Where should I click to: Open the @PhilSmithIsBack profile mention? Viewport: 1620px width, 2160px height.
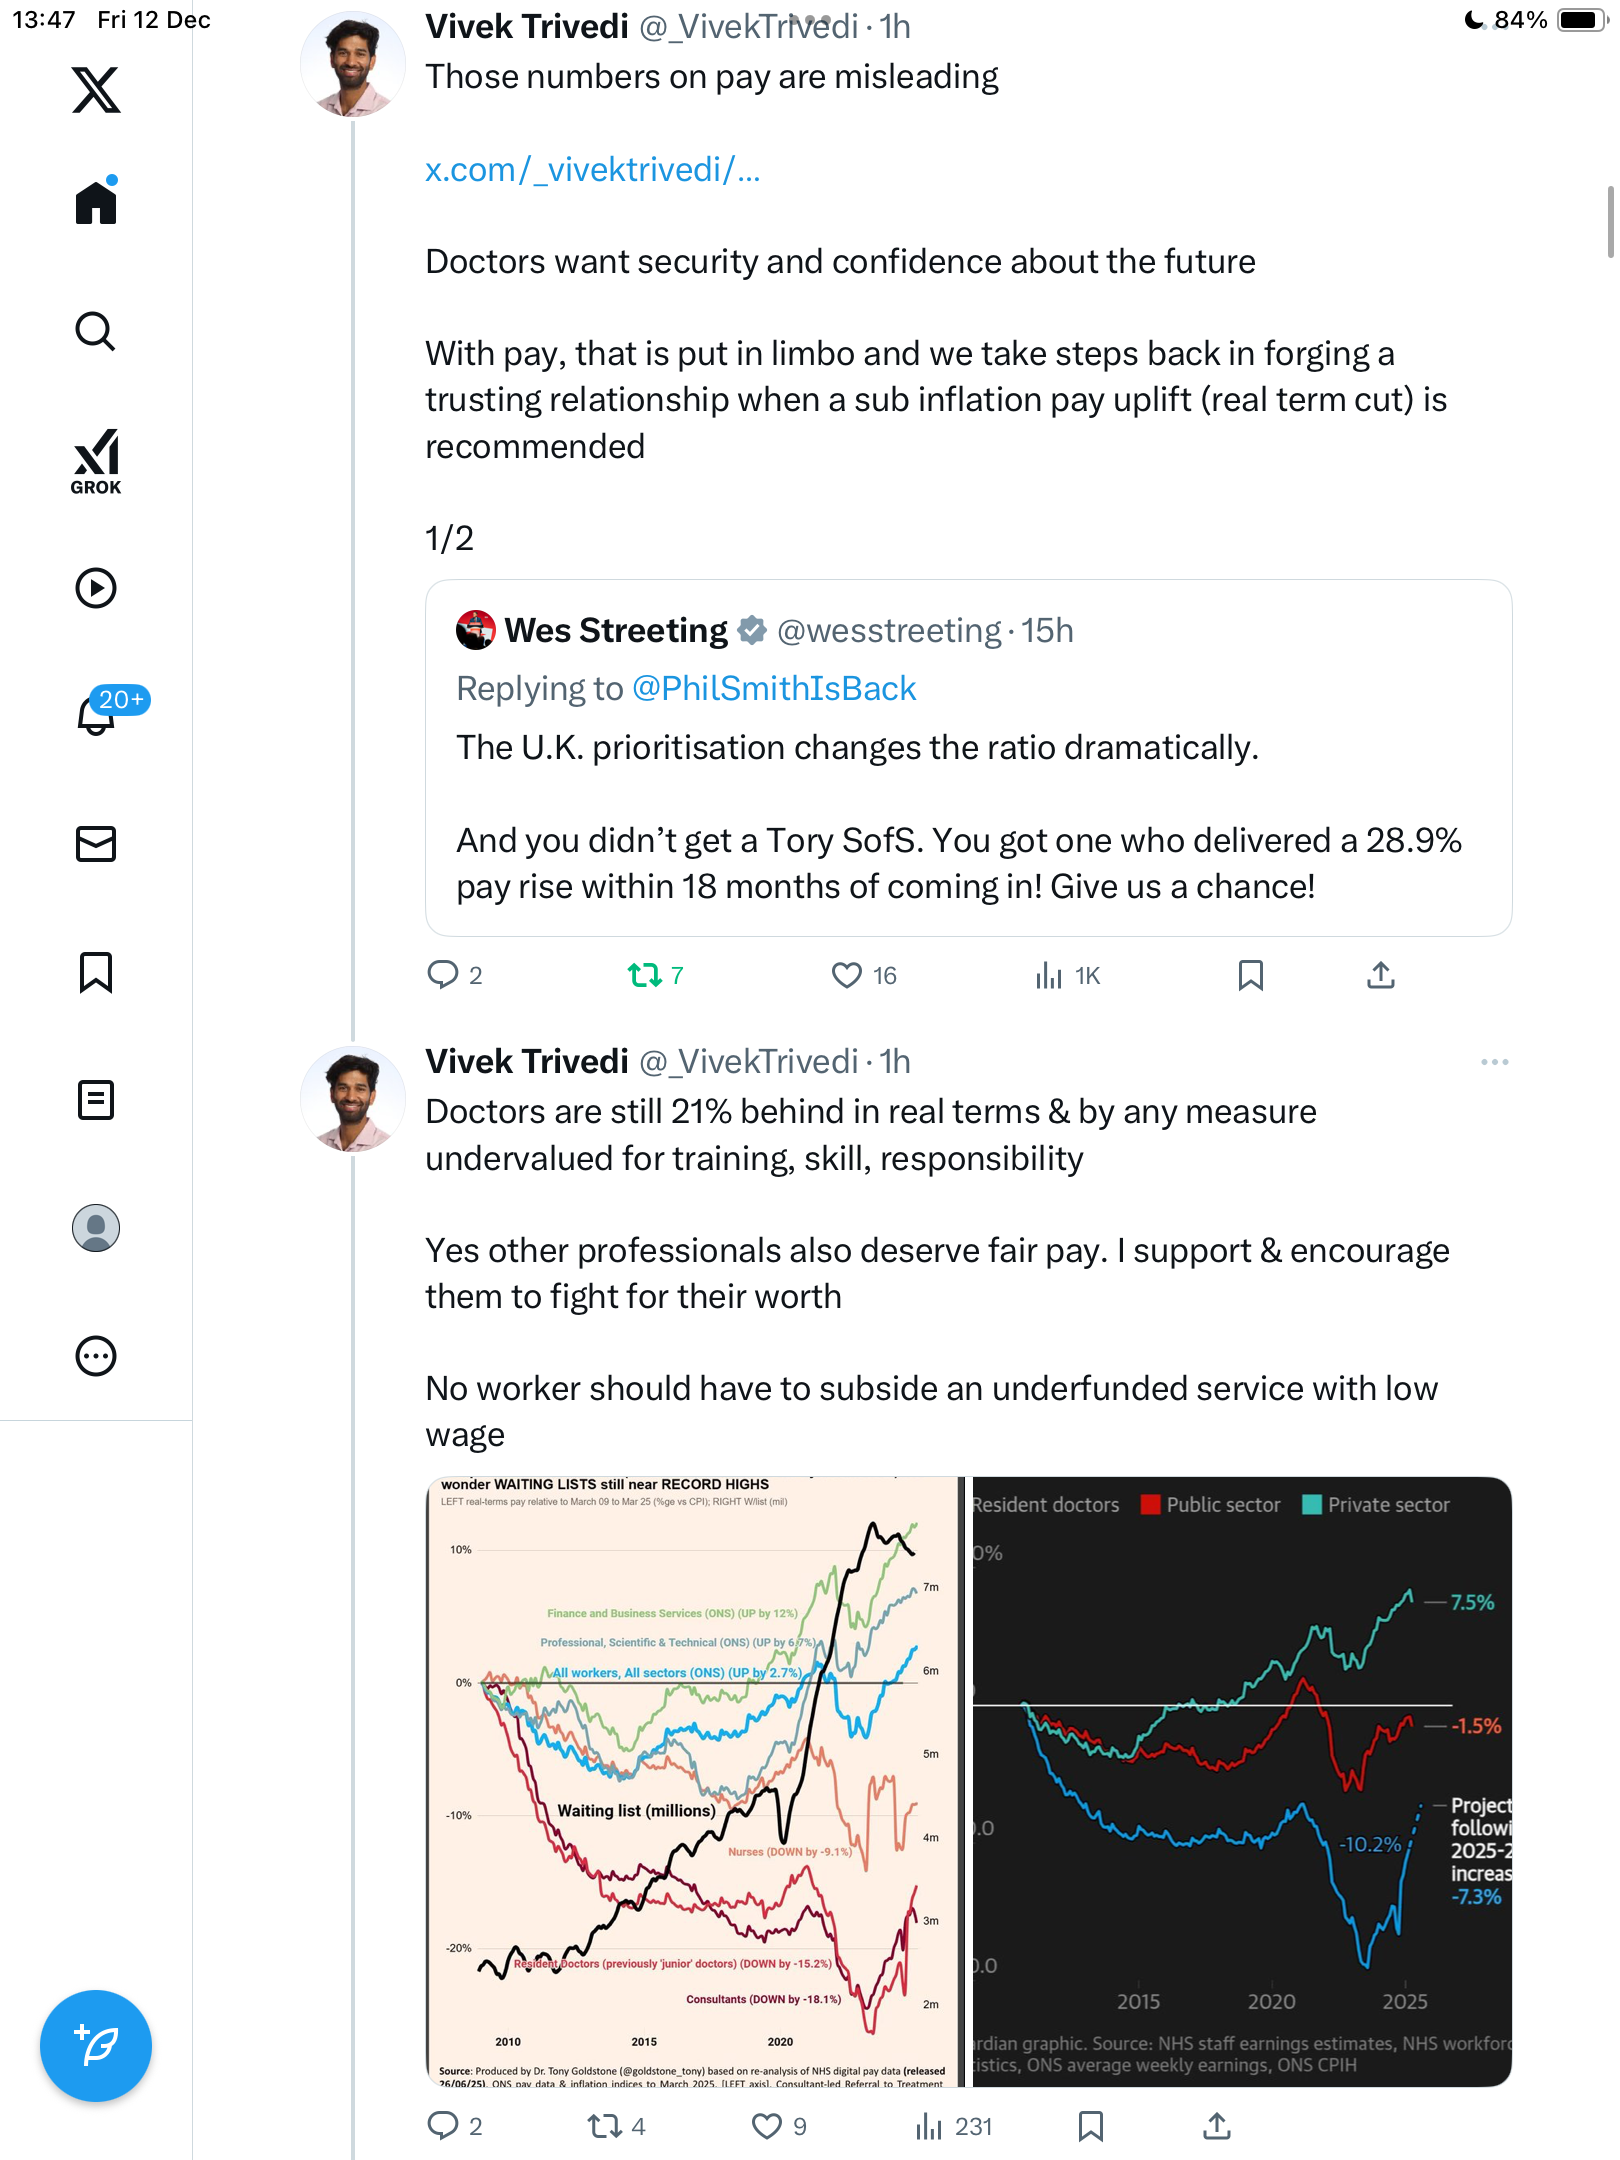(774, 689)
